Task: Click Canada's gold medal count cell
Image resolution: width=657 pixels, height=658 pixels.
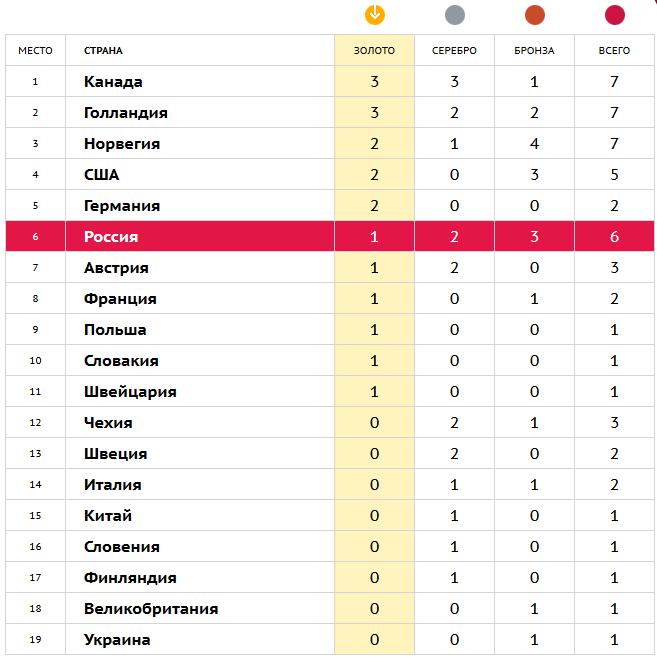Action: point(374,82)
